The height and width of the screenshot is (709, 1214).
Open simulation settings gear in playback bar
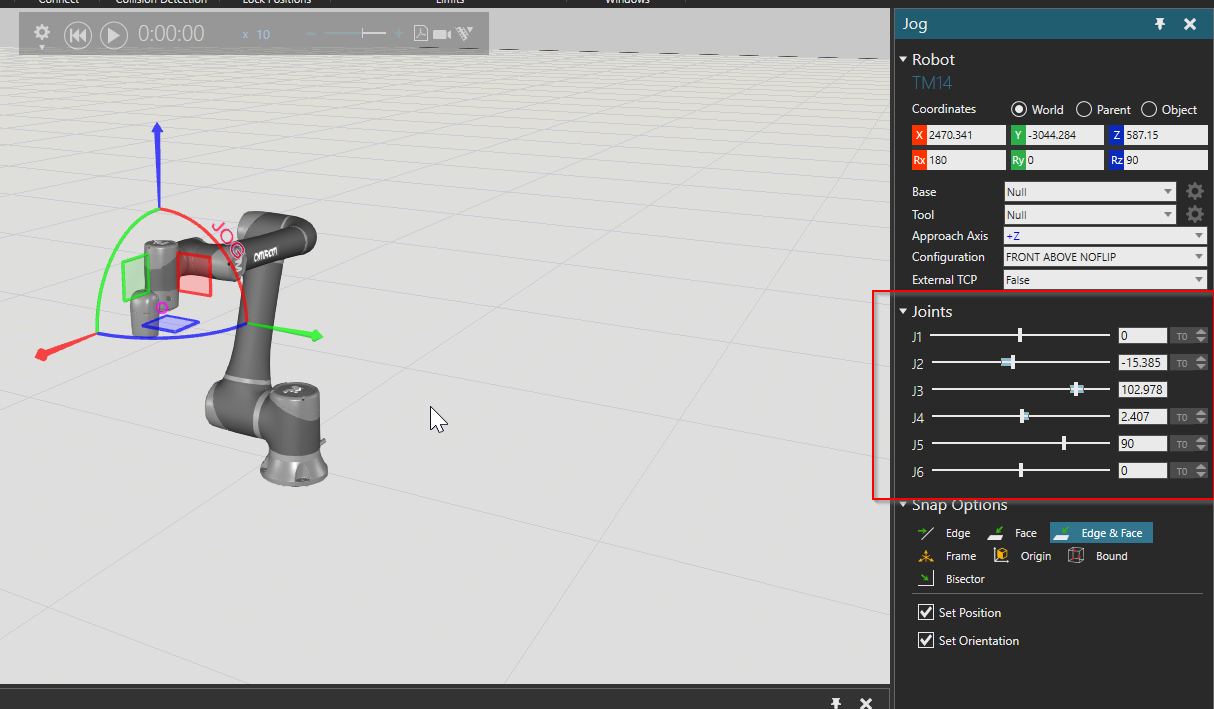pos(42,34)
